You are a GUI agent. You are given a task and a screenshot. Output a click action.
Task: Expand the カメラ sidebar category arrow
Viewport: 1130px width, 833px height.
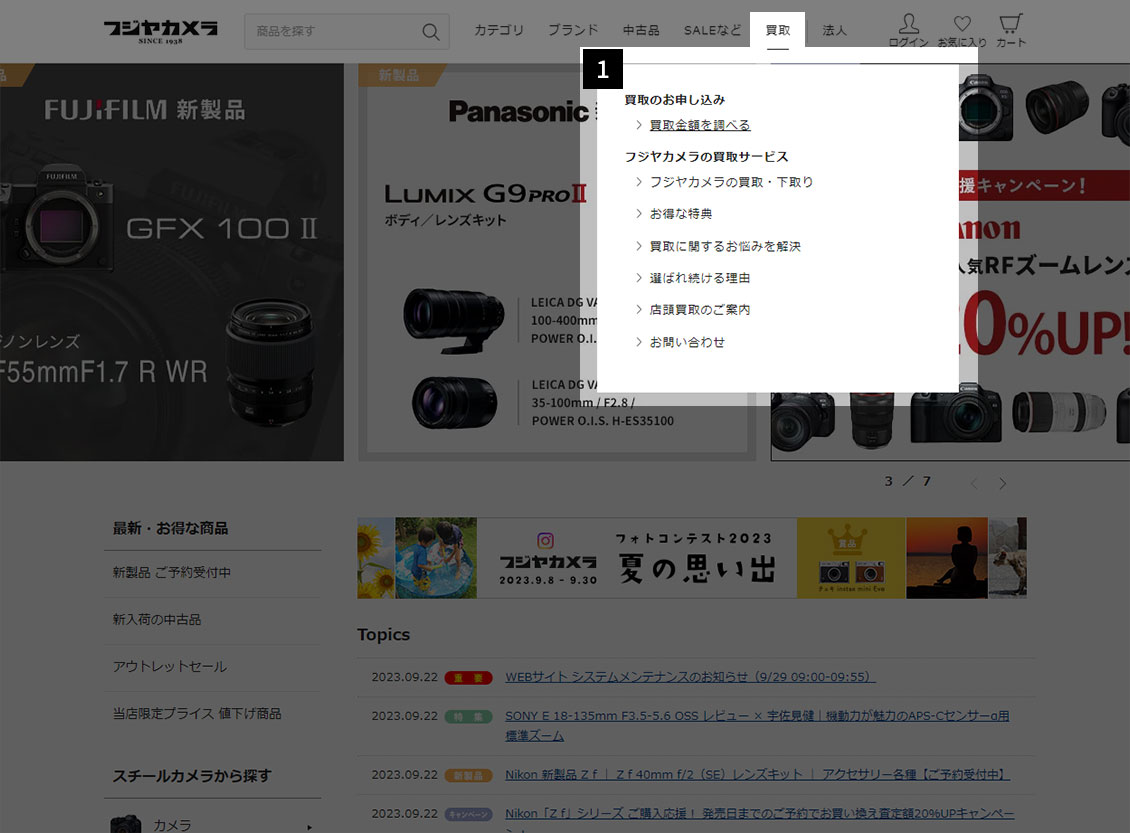310,827
